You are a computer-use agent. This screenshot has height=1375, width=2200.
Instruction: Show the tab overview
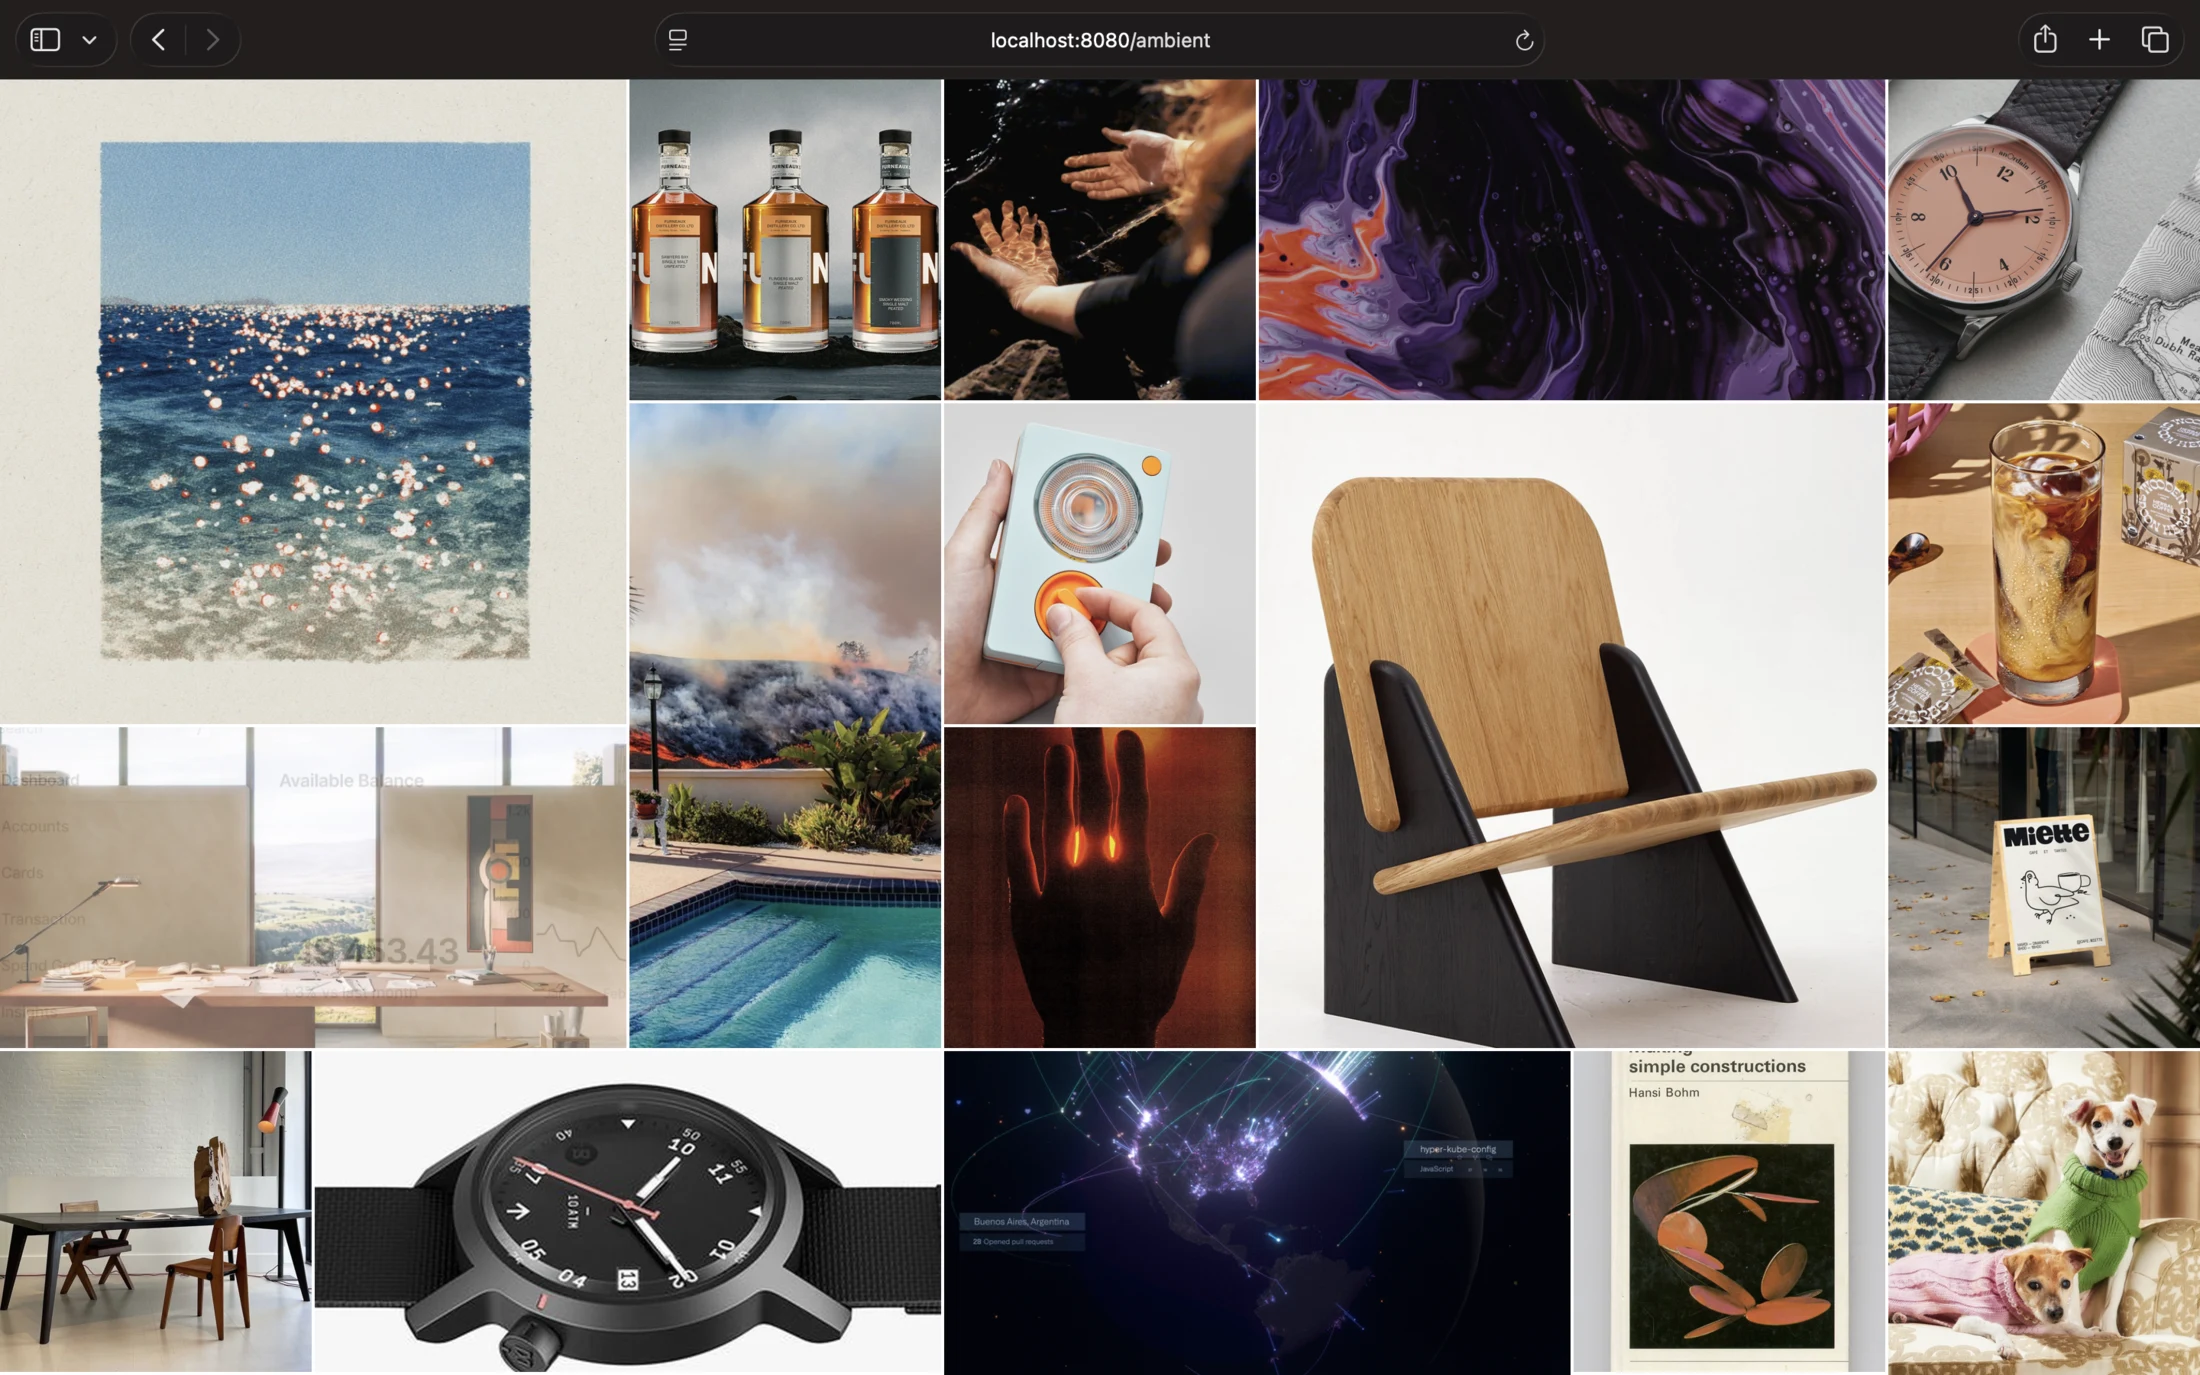coord(2155,40)
